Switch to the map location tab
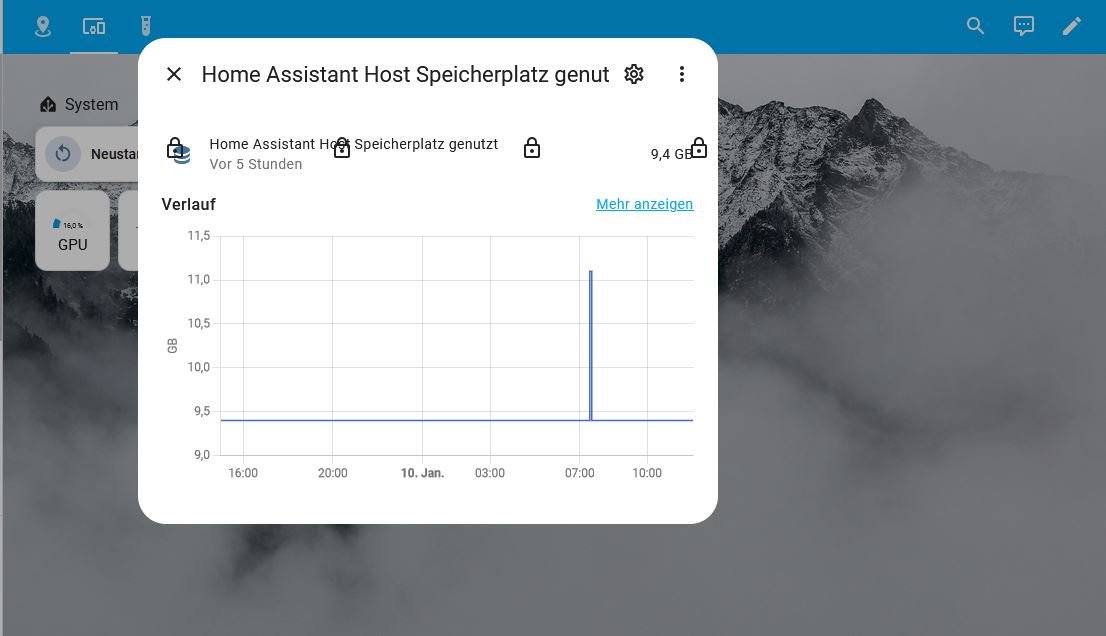The width and height of the screenshot is (1106, 636). point(43,27)
